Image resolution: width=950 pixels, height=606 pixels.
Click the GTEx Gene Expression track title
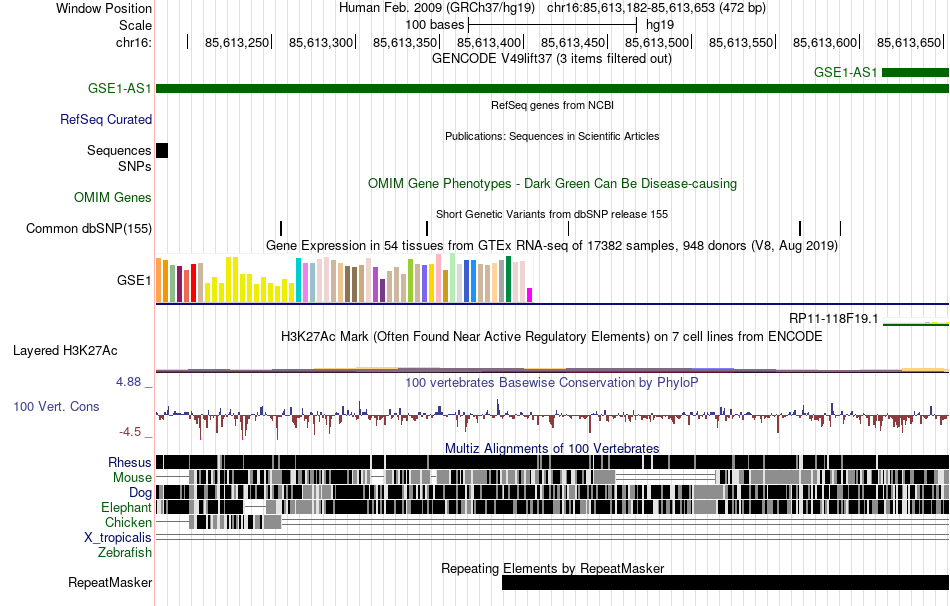[552, 246]
